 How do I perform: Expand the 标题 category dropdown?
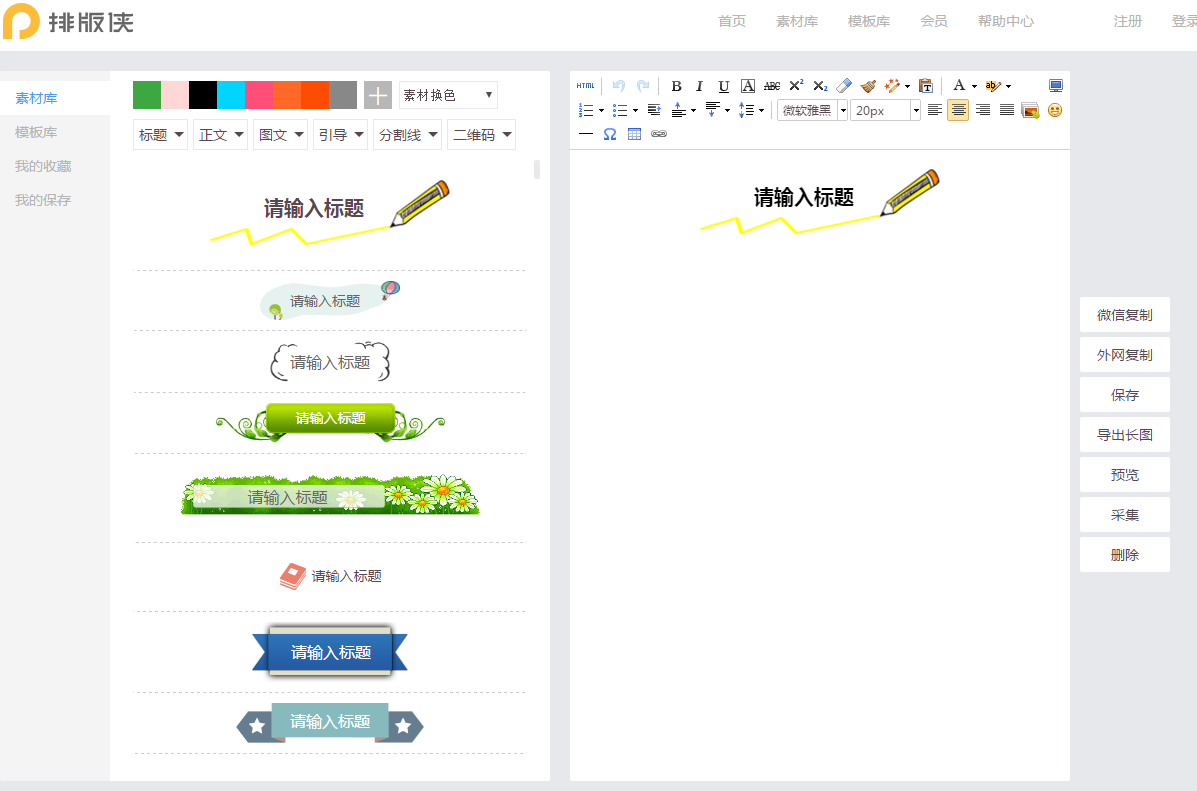[161, 135]
